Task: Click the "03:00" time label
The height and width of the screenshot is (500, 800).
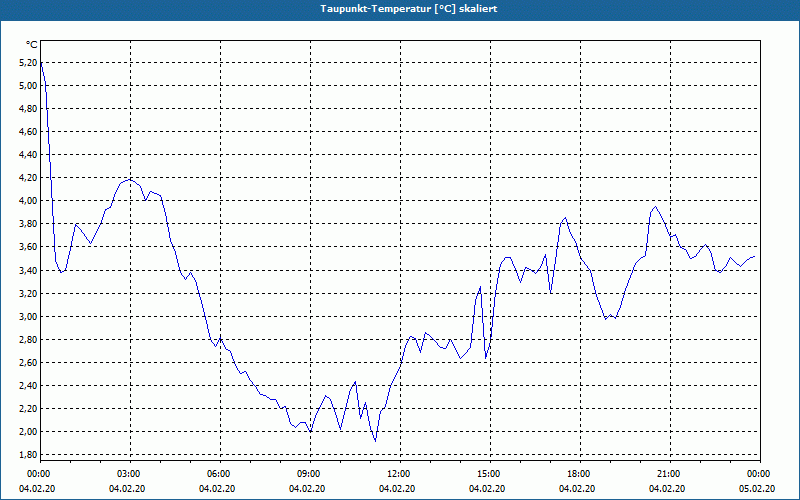Action: [x=128, y=474]
